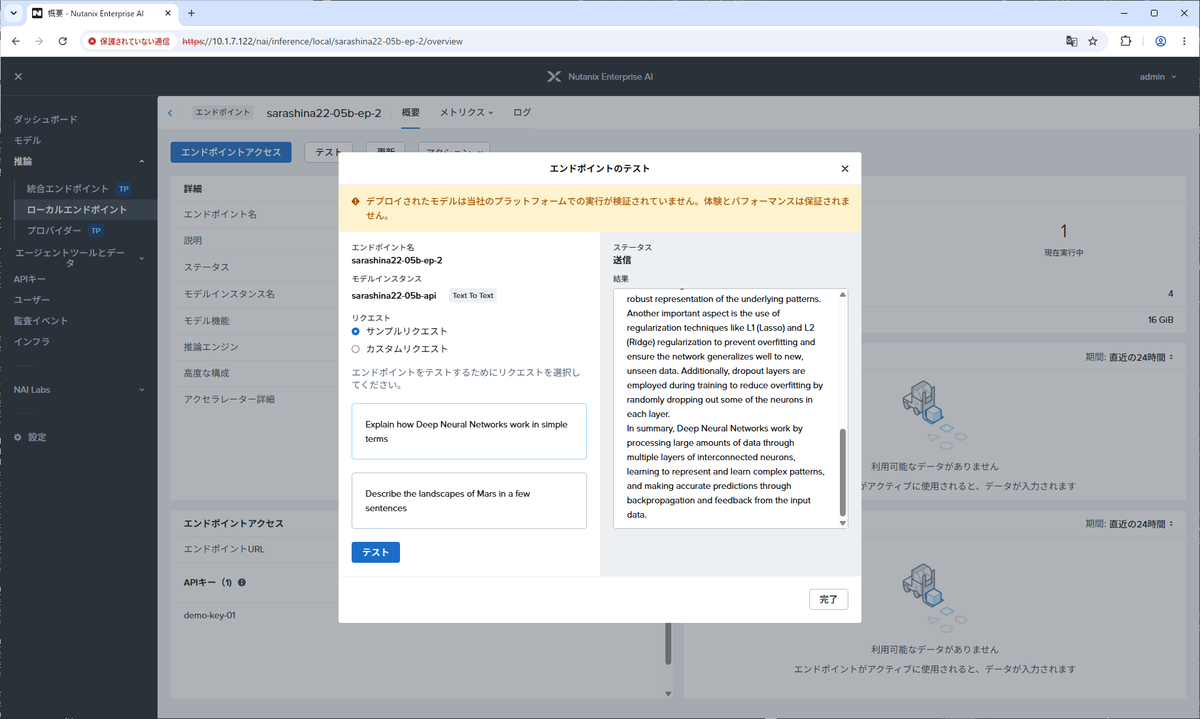Open the Chrome three-dot menu
1200x719 pixels.
click(x=1185, y=42)
